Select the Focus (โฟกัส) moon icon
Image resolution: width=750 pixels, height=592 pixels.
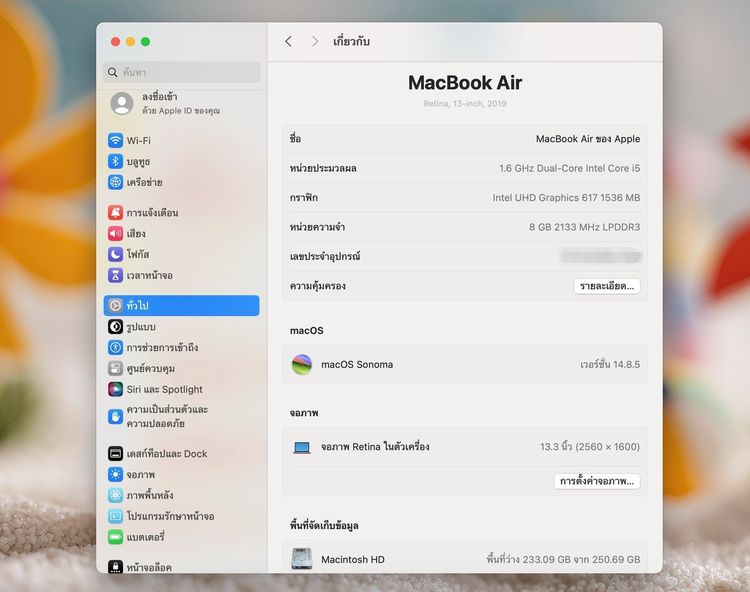coord(115,254)
